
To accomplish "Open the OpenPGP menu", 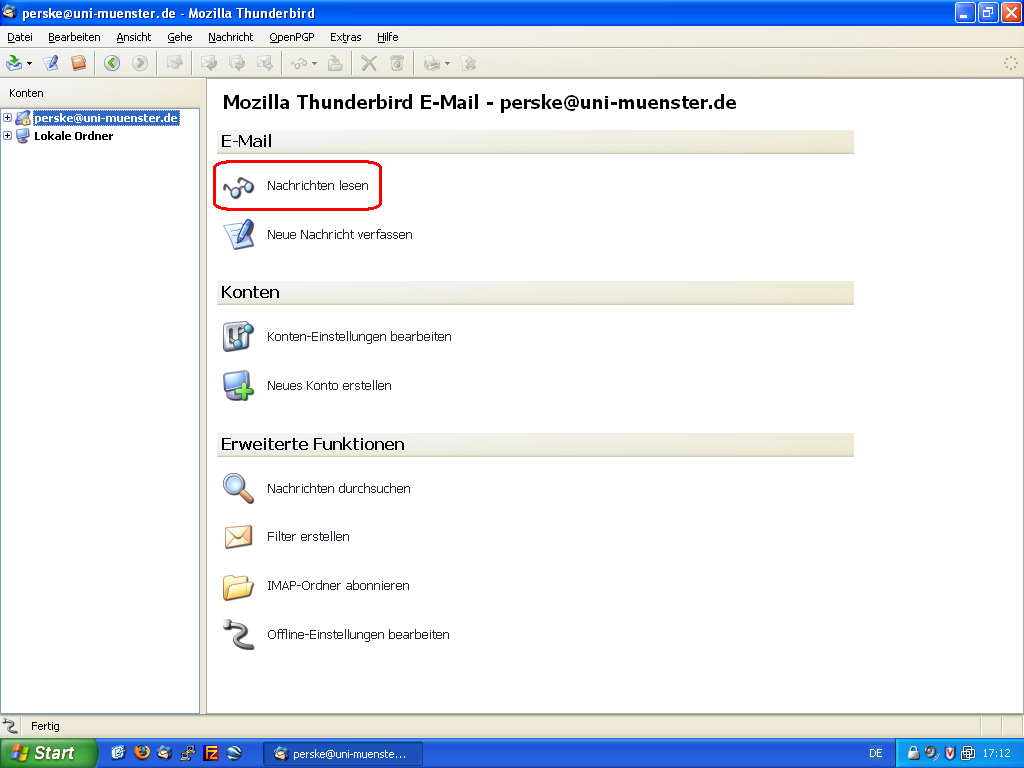I will click(291, 37).
